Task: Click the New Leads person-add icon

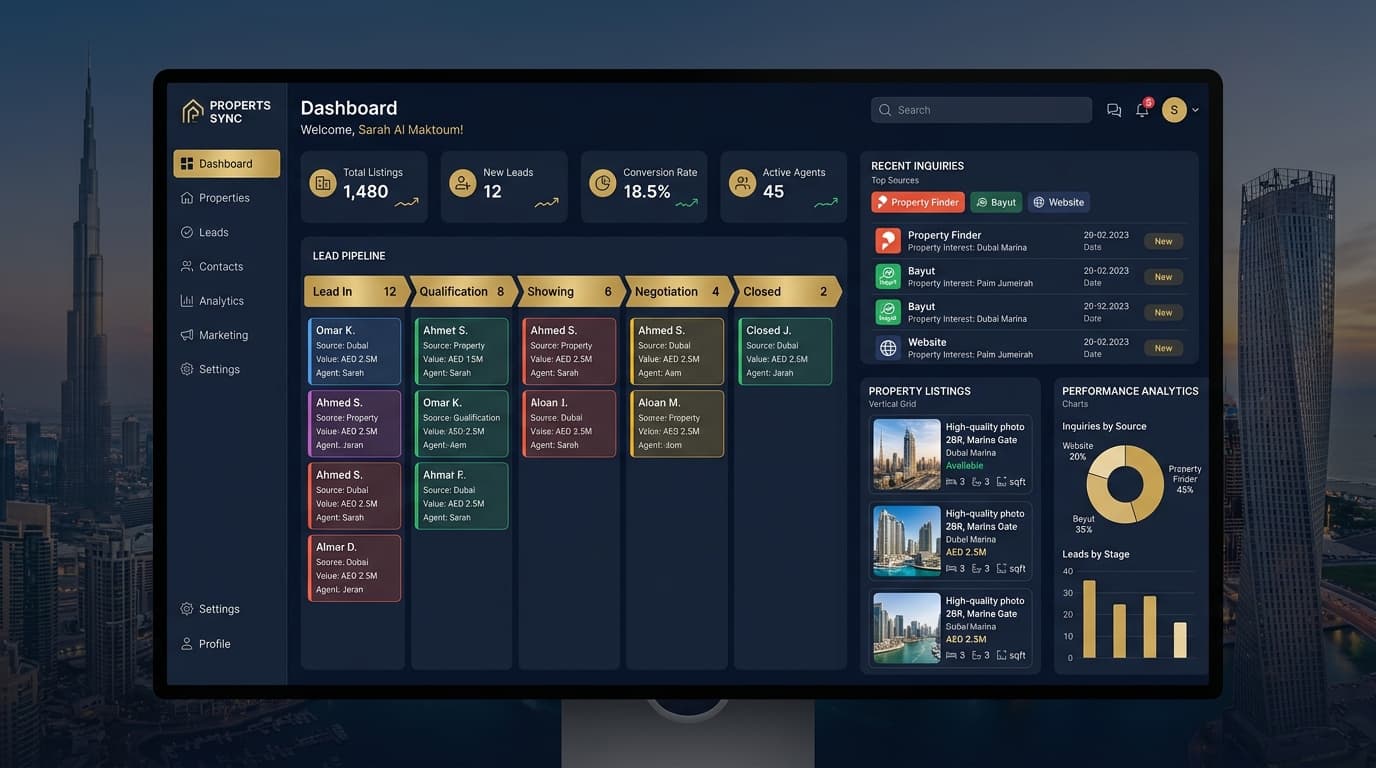Action: click(x=462, y=183)
